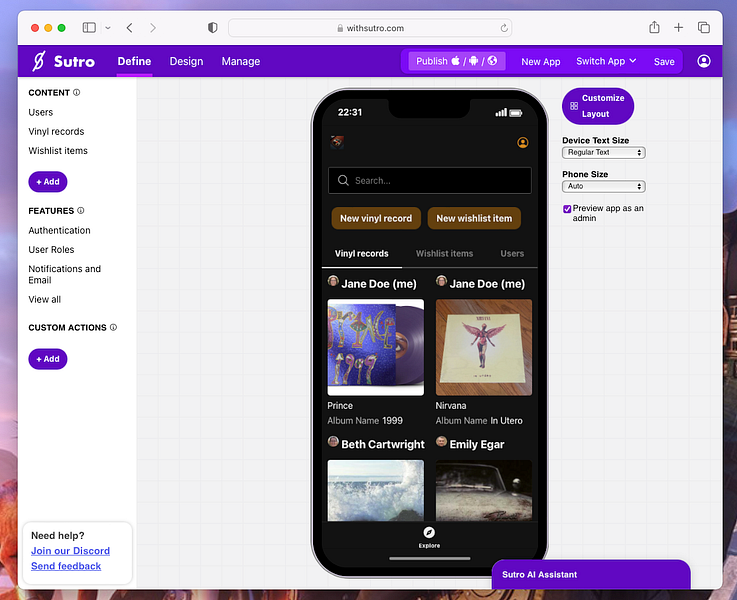Tap the New wishlist item button
This screenshot has width=737, height=600.
[474, 218]
